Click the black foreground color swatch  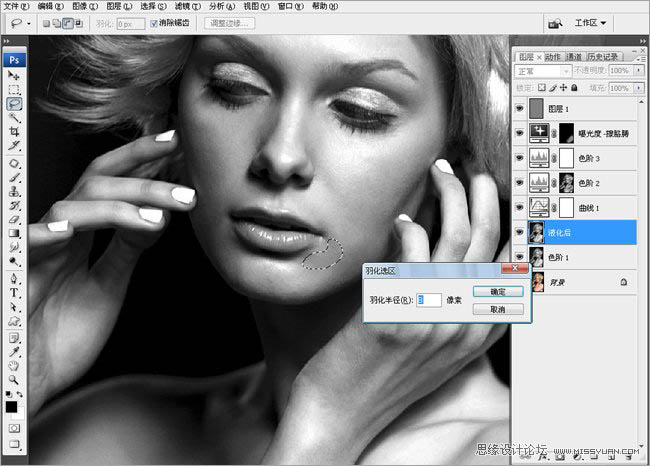(x=11, y=406)
